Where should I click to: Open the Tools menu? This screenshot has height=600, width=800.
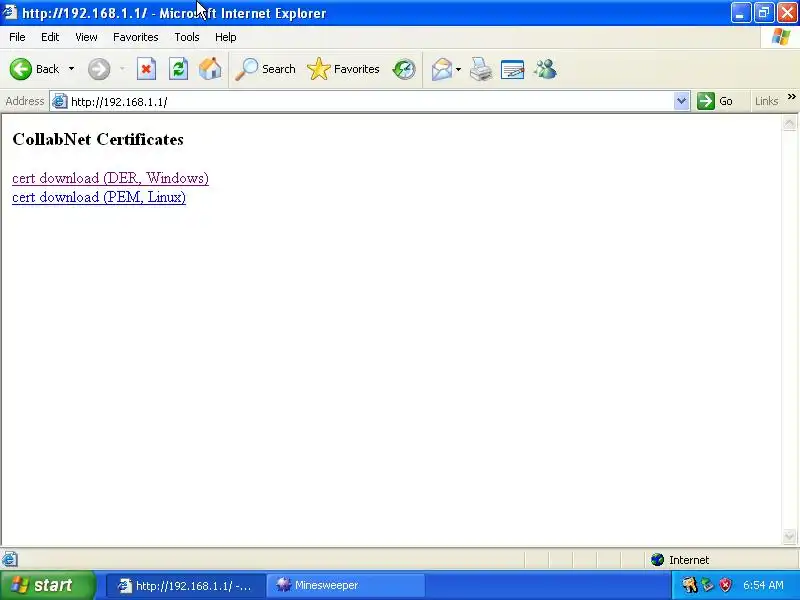click(187, 37)
